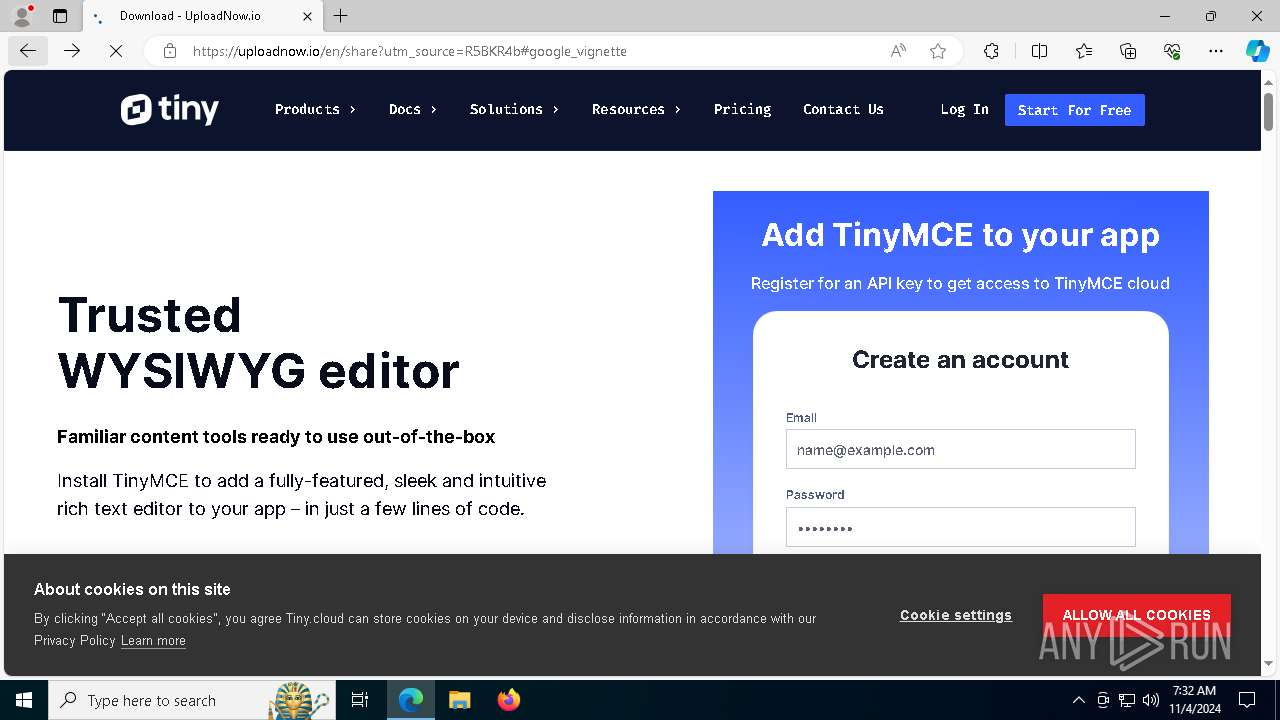Open File Explorer from the taskbar
Screen dimensions: 1280x720
click(459, 700)
